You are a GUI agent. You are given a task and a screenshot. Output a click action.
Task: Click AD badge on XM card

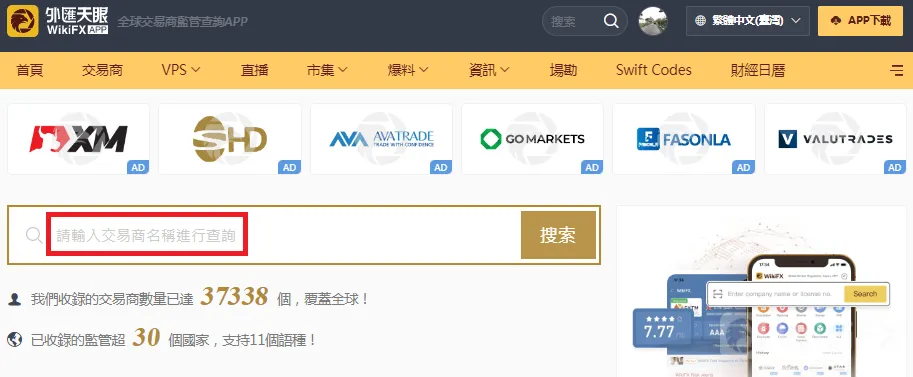tap(138, 167)
